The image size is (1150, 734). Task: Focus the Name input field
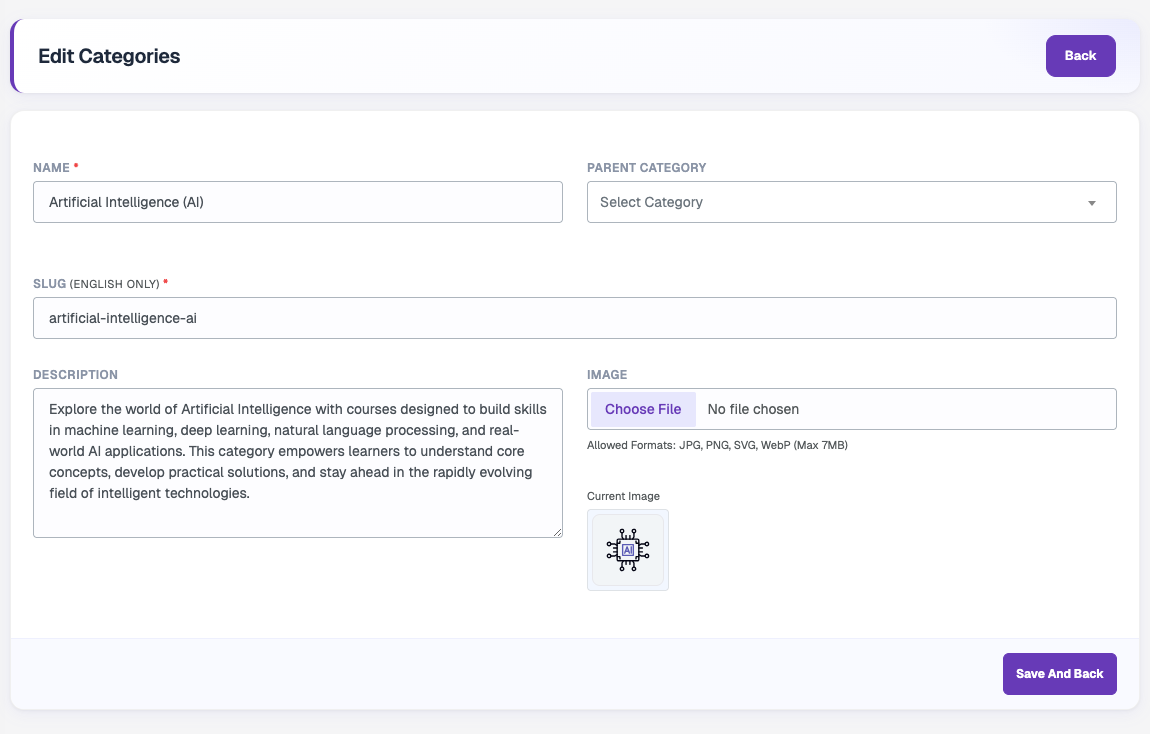click(298, 202)
